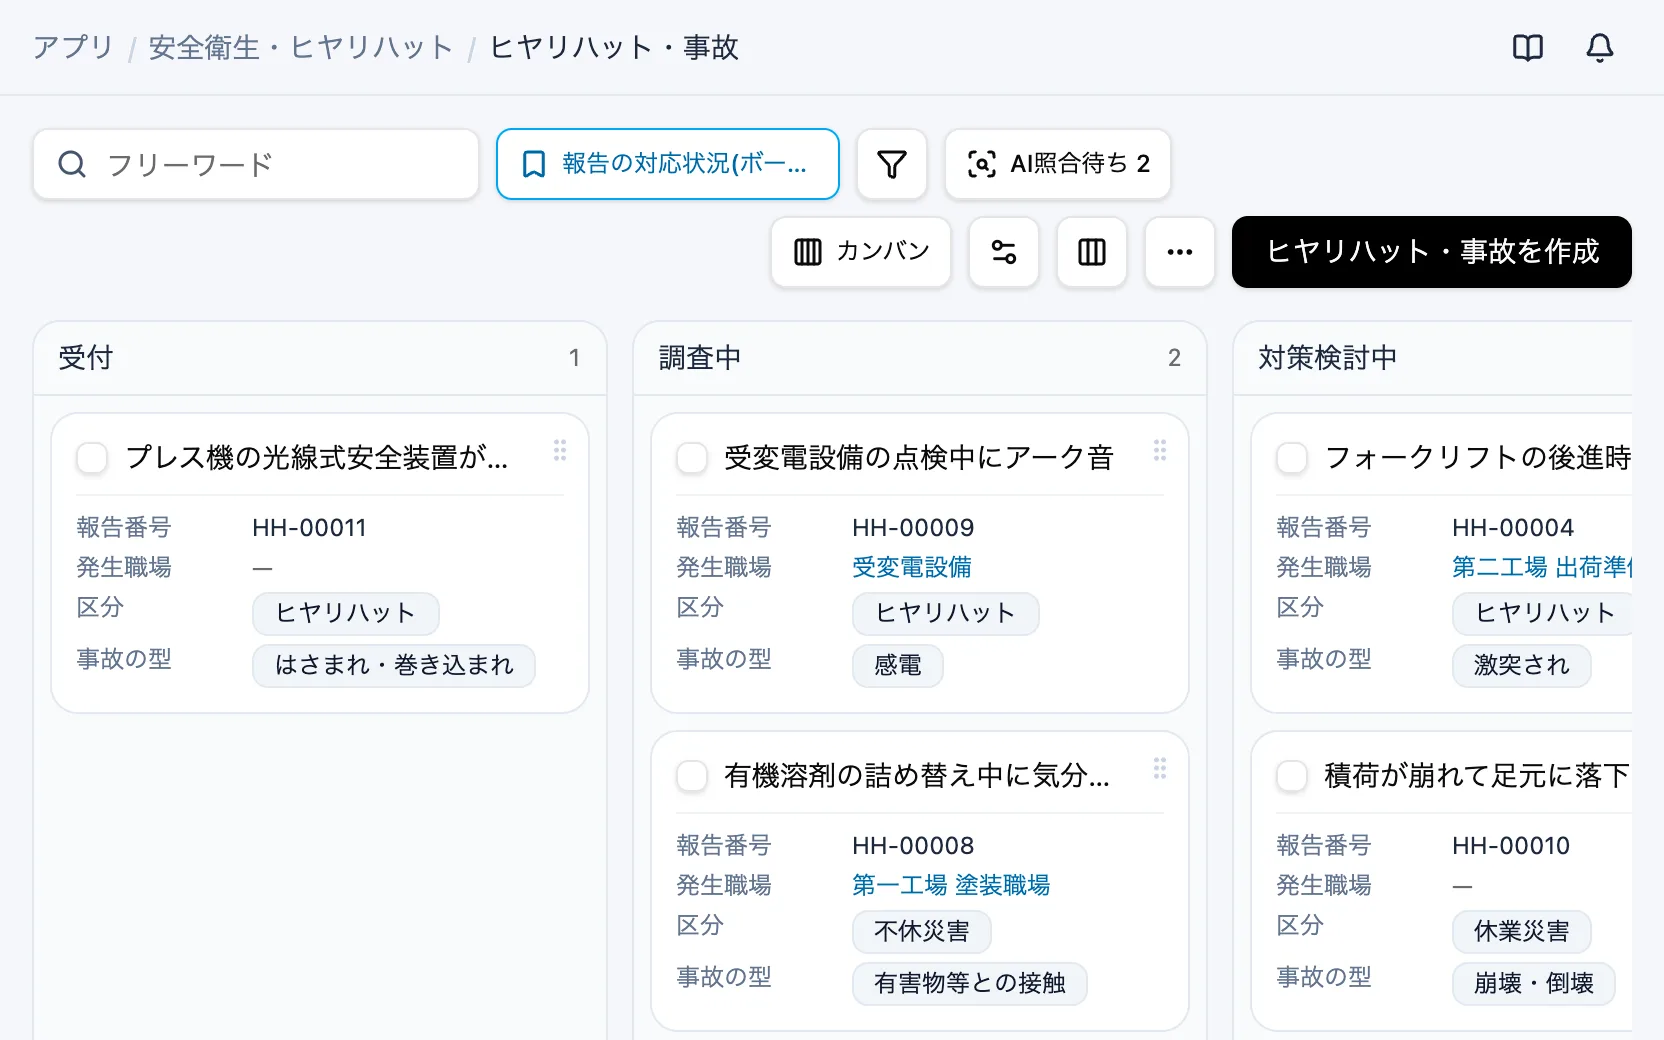Focus the フリーワード search field
The image size is (1664, 1040).
click(256, 164)
